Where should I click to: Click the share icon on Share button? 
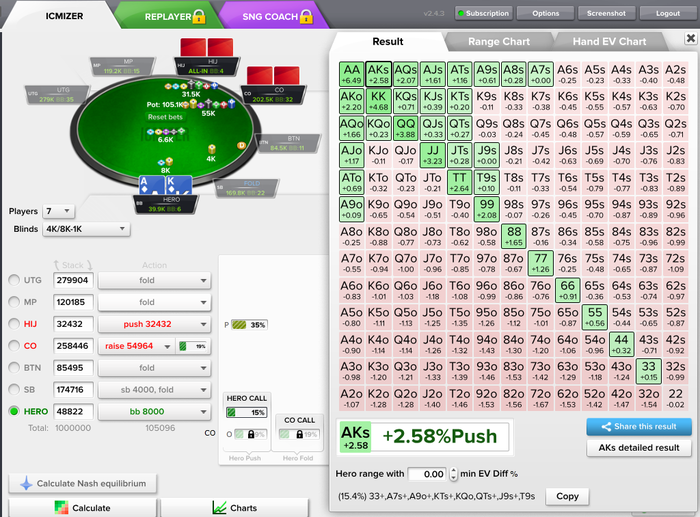pos(606,427)
